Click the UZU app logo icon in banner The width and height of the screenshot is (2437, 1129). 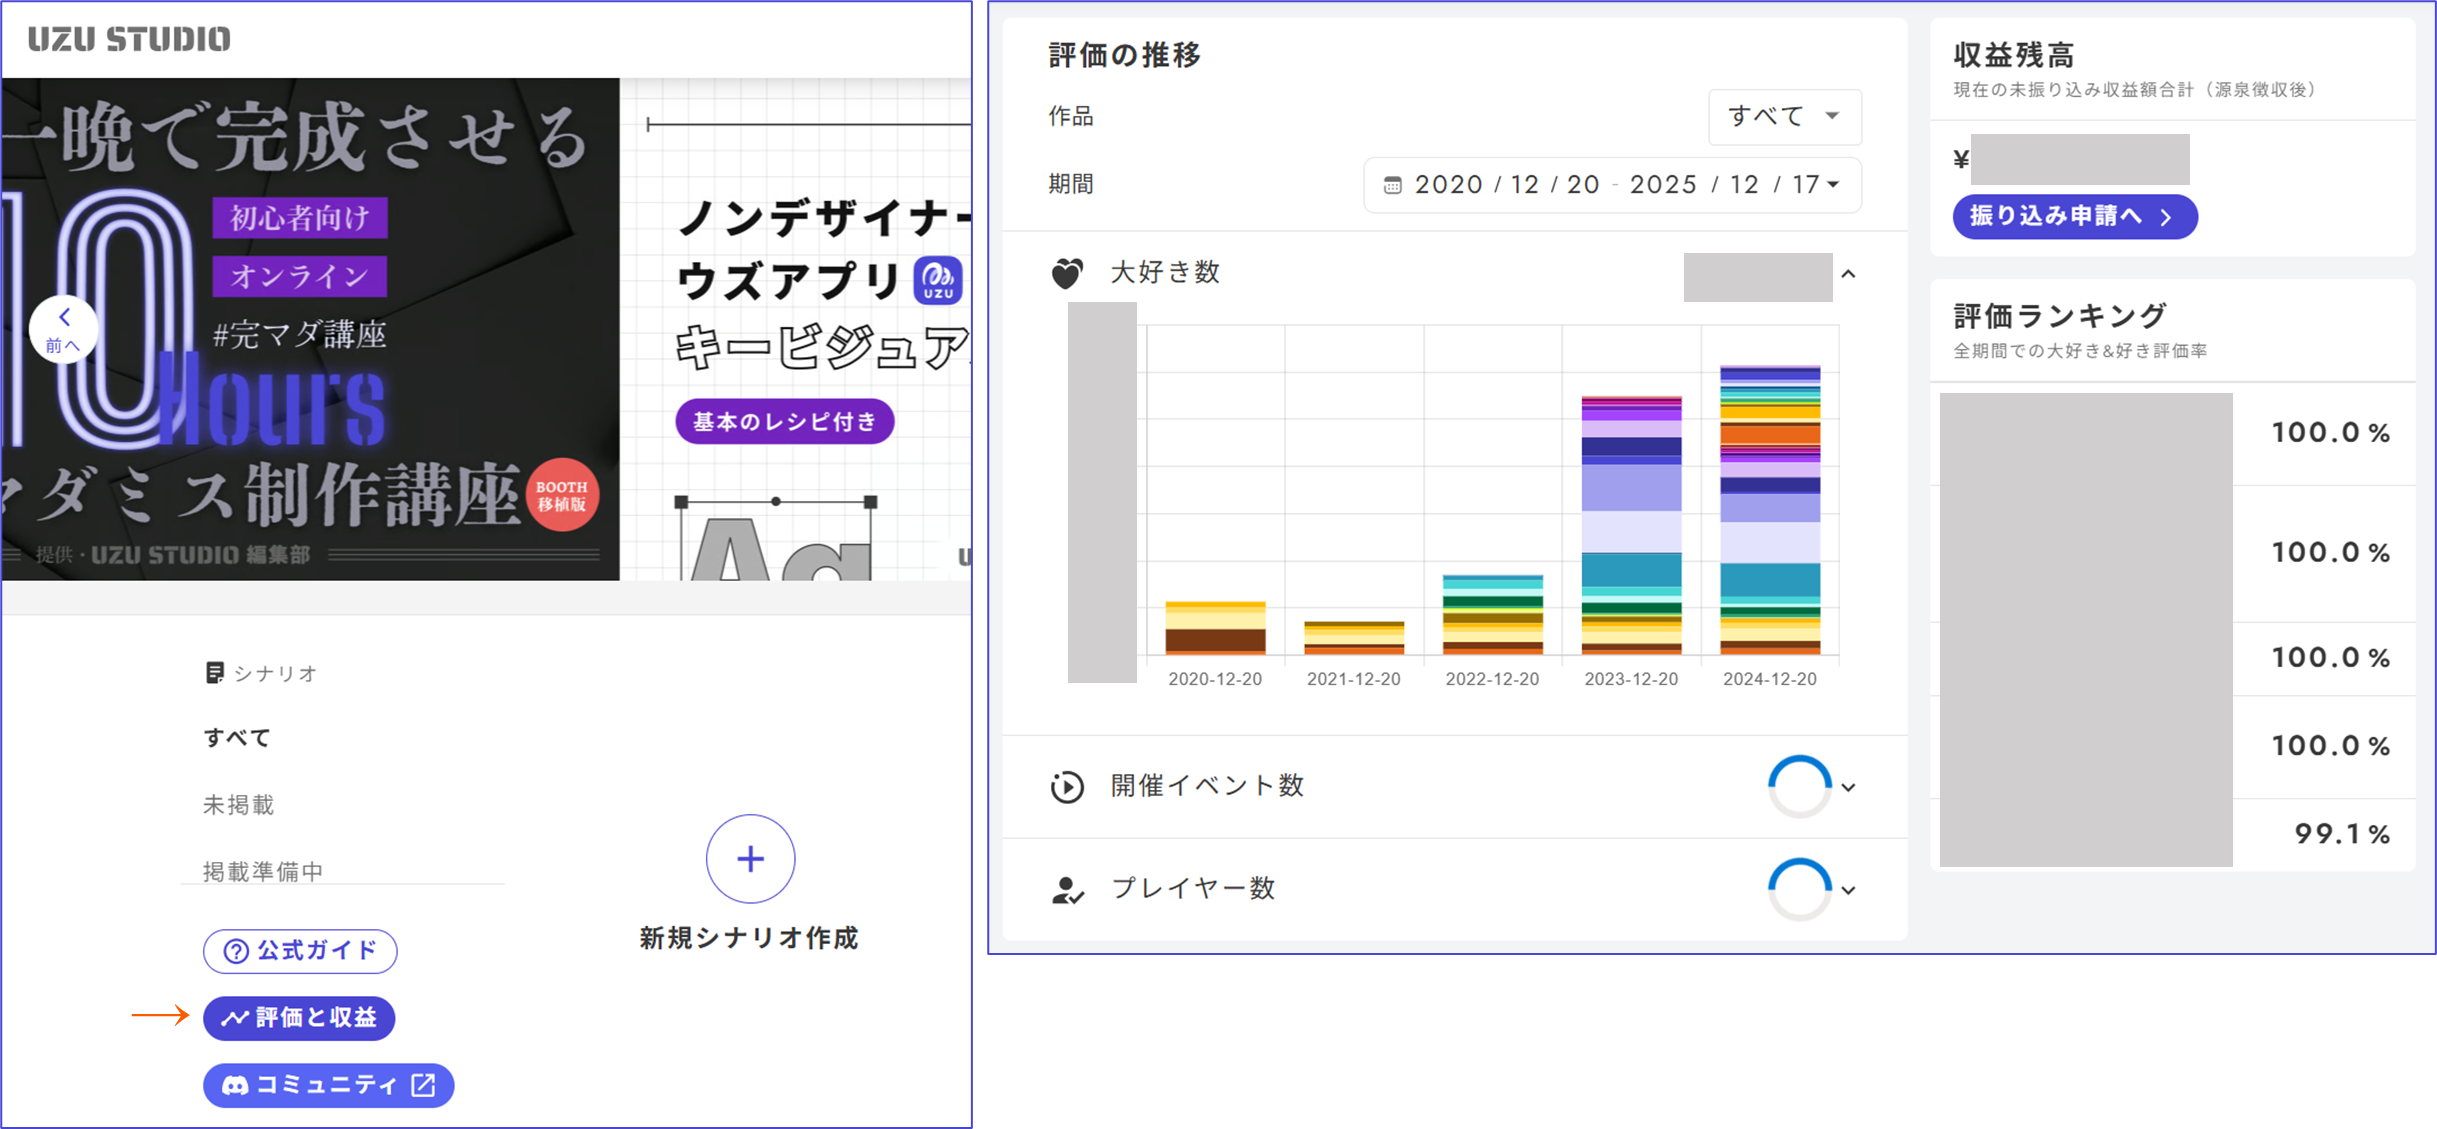click(x=938, y=280)
